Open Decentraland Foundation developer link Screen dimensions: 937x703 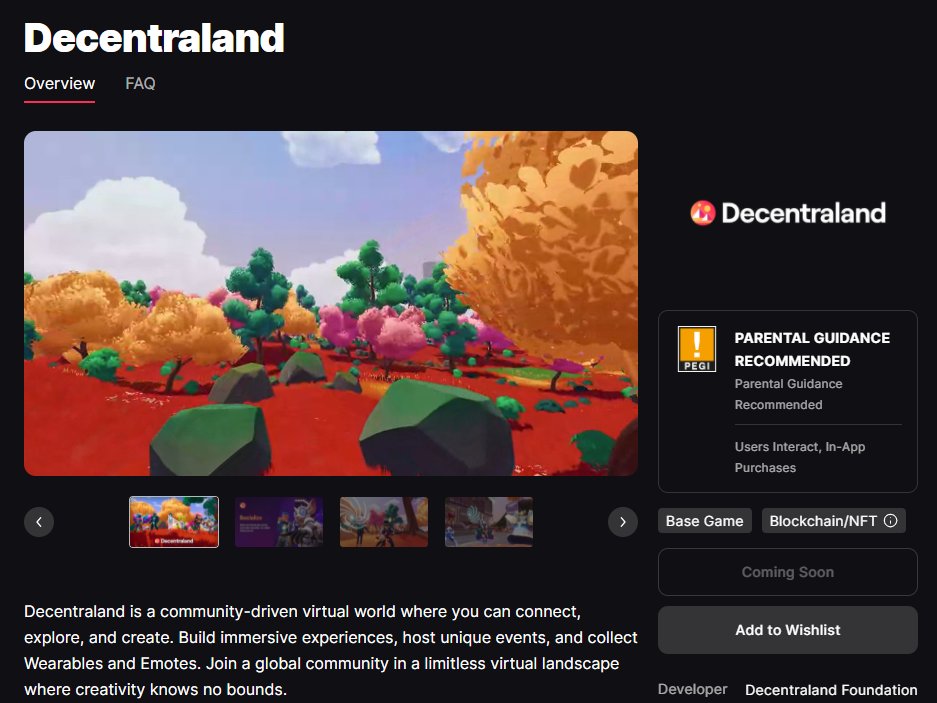coord(831,690)
